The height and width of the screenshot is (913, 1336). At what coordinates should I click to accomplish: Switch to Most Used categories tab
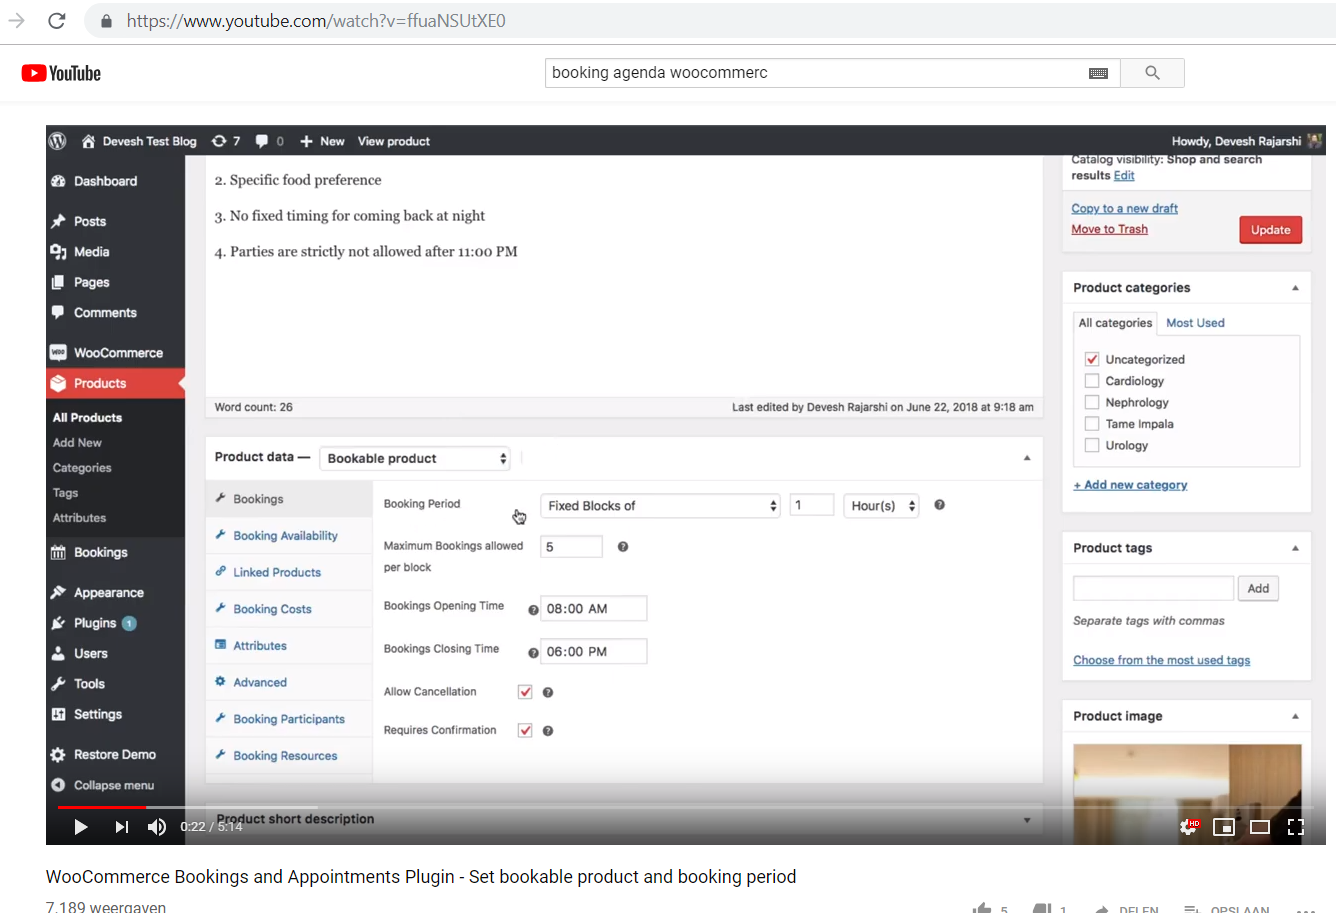click(x=1195, y=323)
